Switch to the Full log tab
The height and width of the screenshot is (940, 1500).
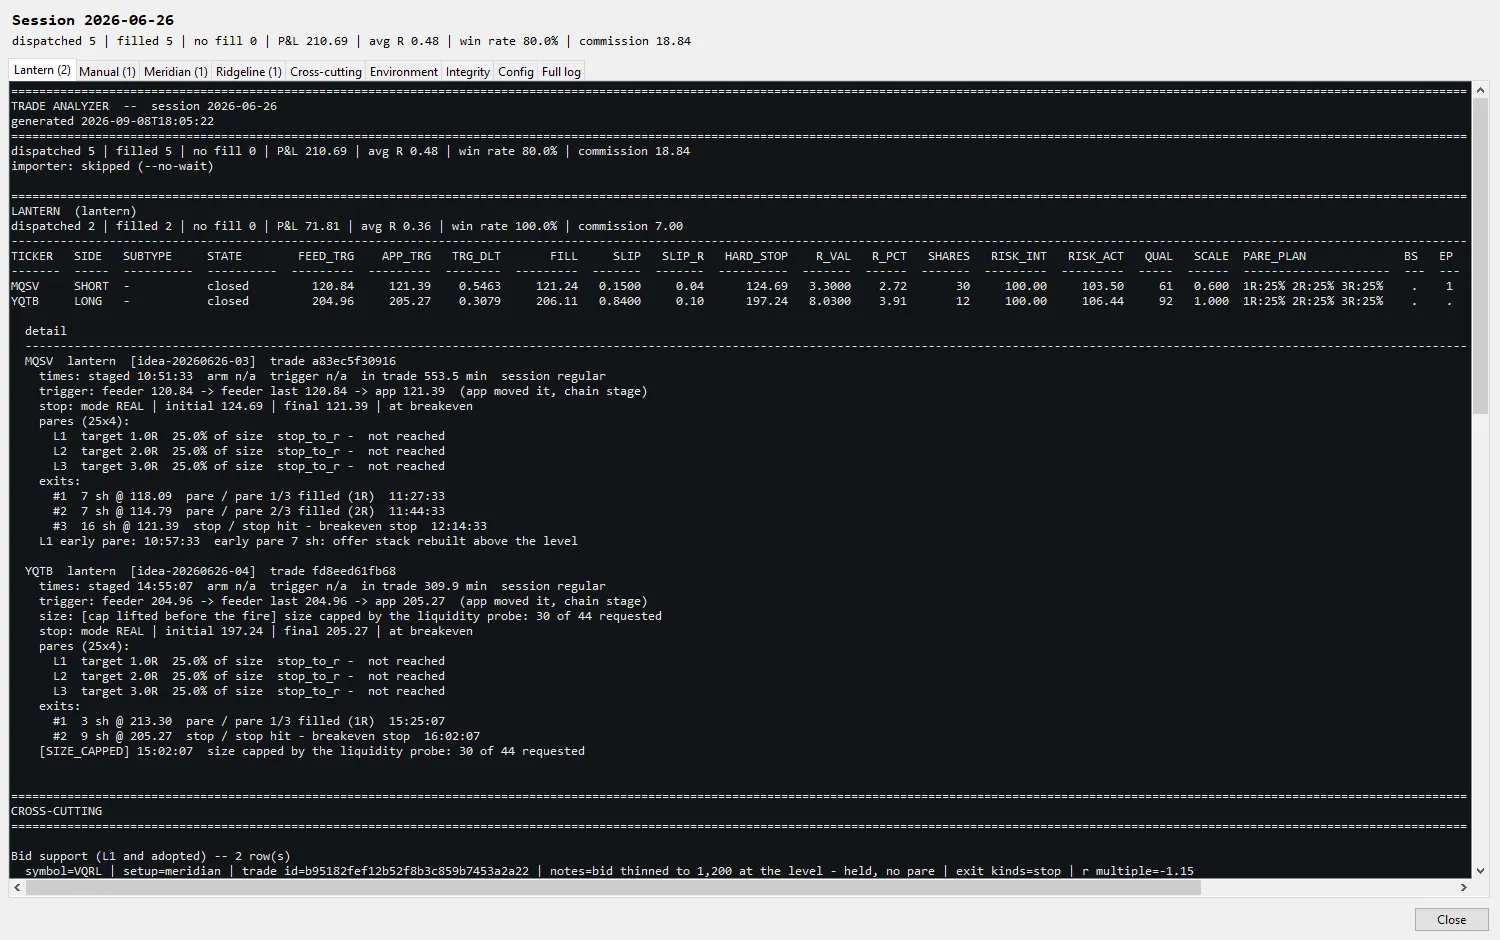pyautogui.click(x=561, y=71)
